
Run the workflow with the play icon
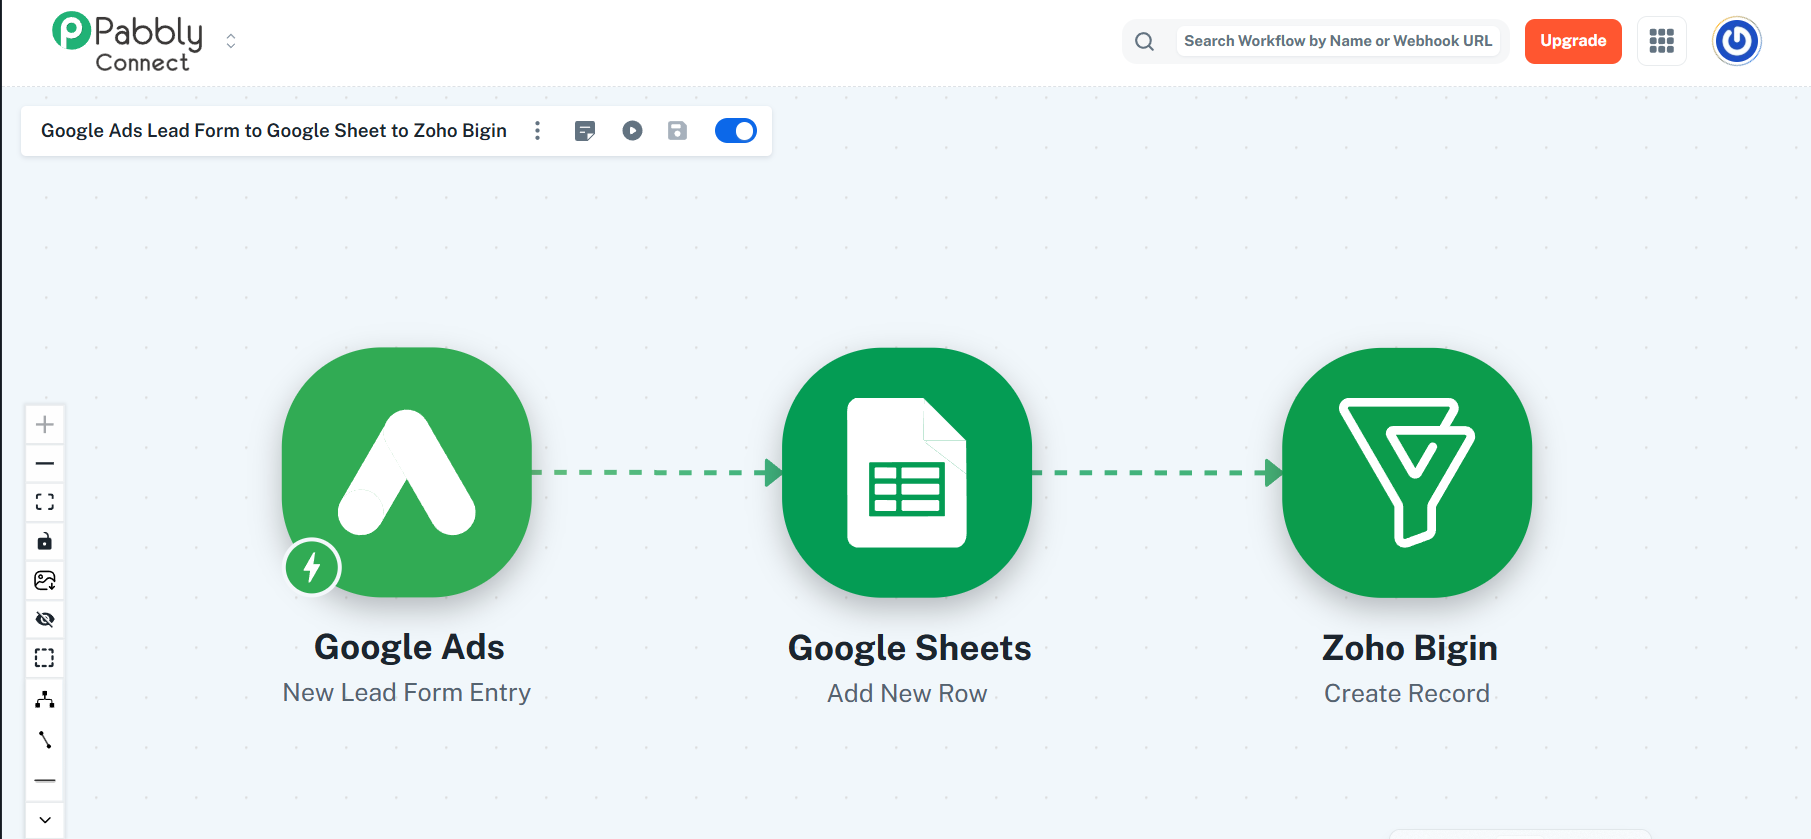pyautogui.click(x=632, y=131)
